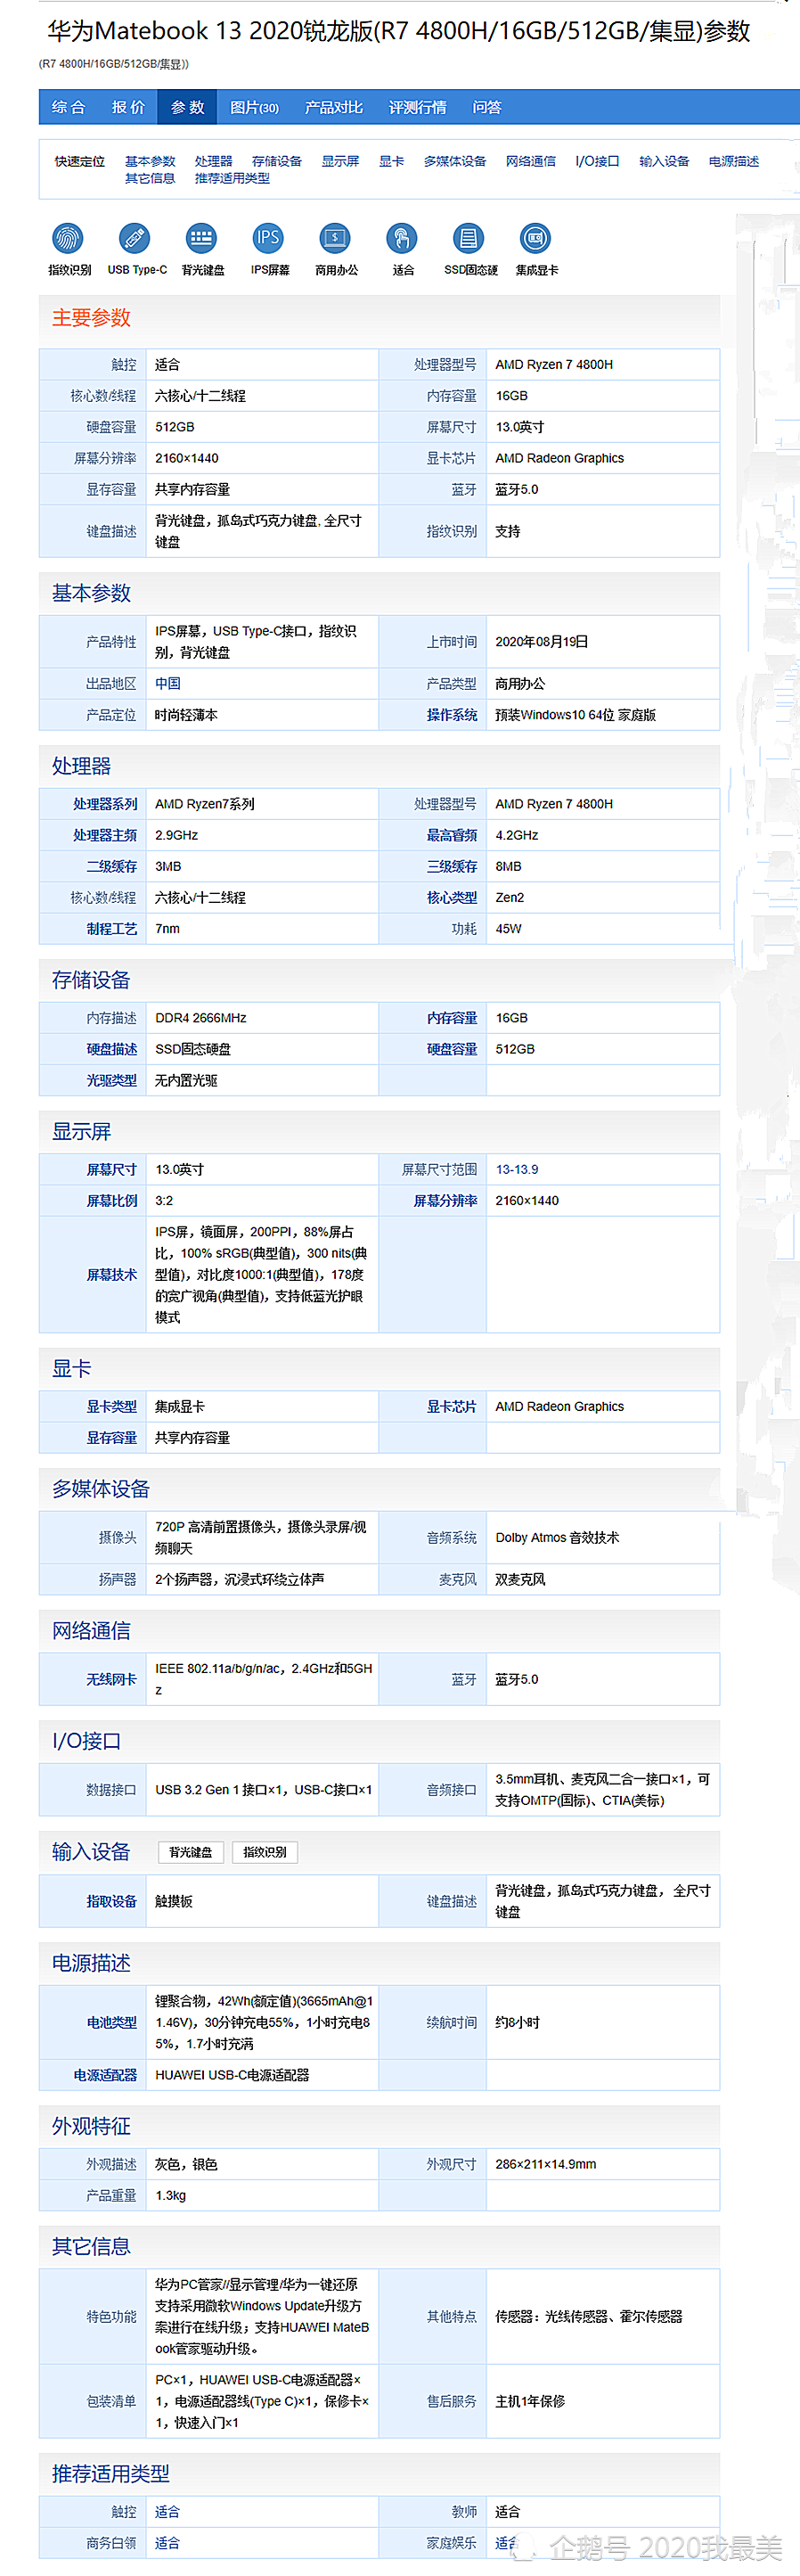Image resolution: width=800 pixels, height=2576 pixels.
Task: Jump to I/O接口 quick link
Action: 598,161
